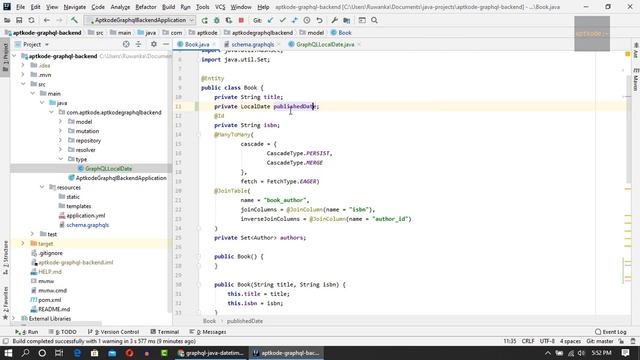
Task: Build project hammer icon
Action: coord(74,20)
